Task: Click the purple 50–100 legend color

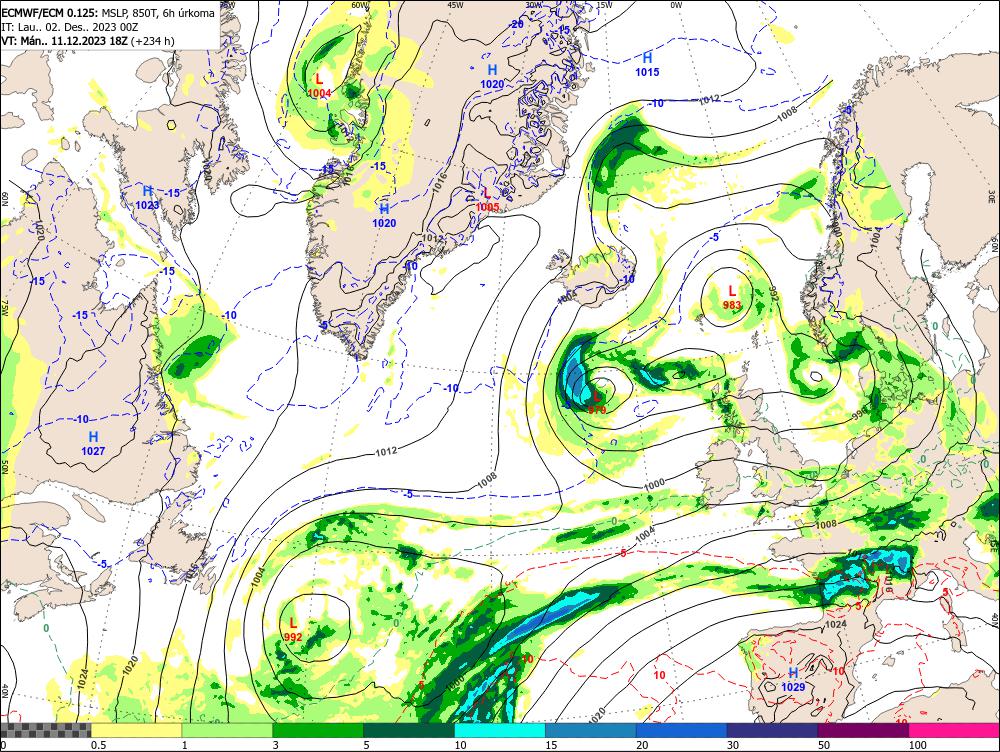Action: coord(864,731)
